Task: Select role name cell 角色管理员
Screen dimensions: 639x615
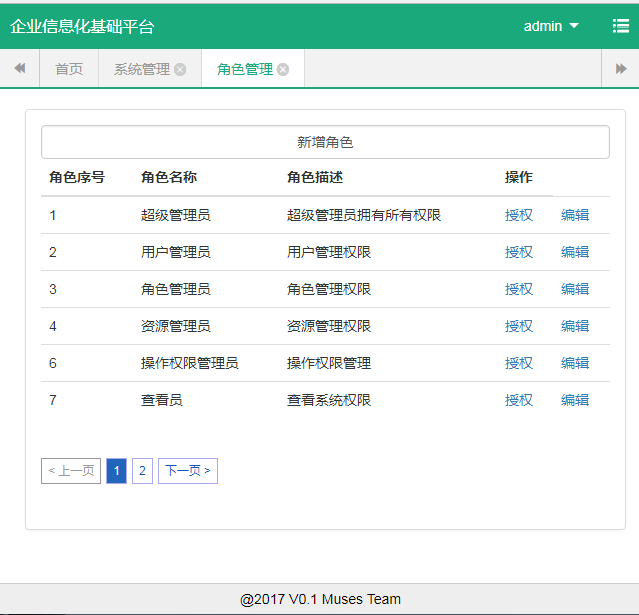Action: [x=176, y=289]
